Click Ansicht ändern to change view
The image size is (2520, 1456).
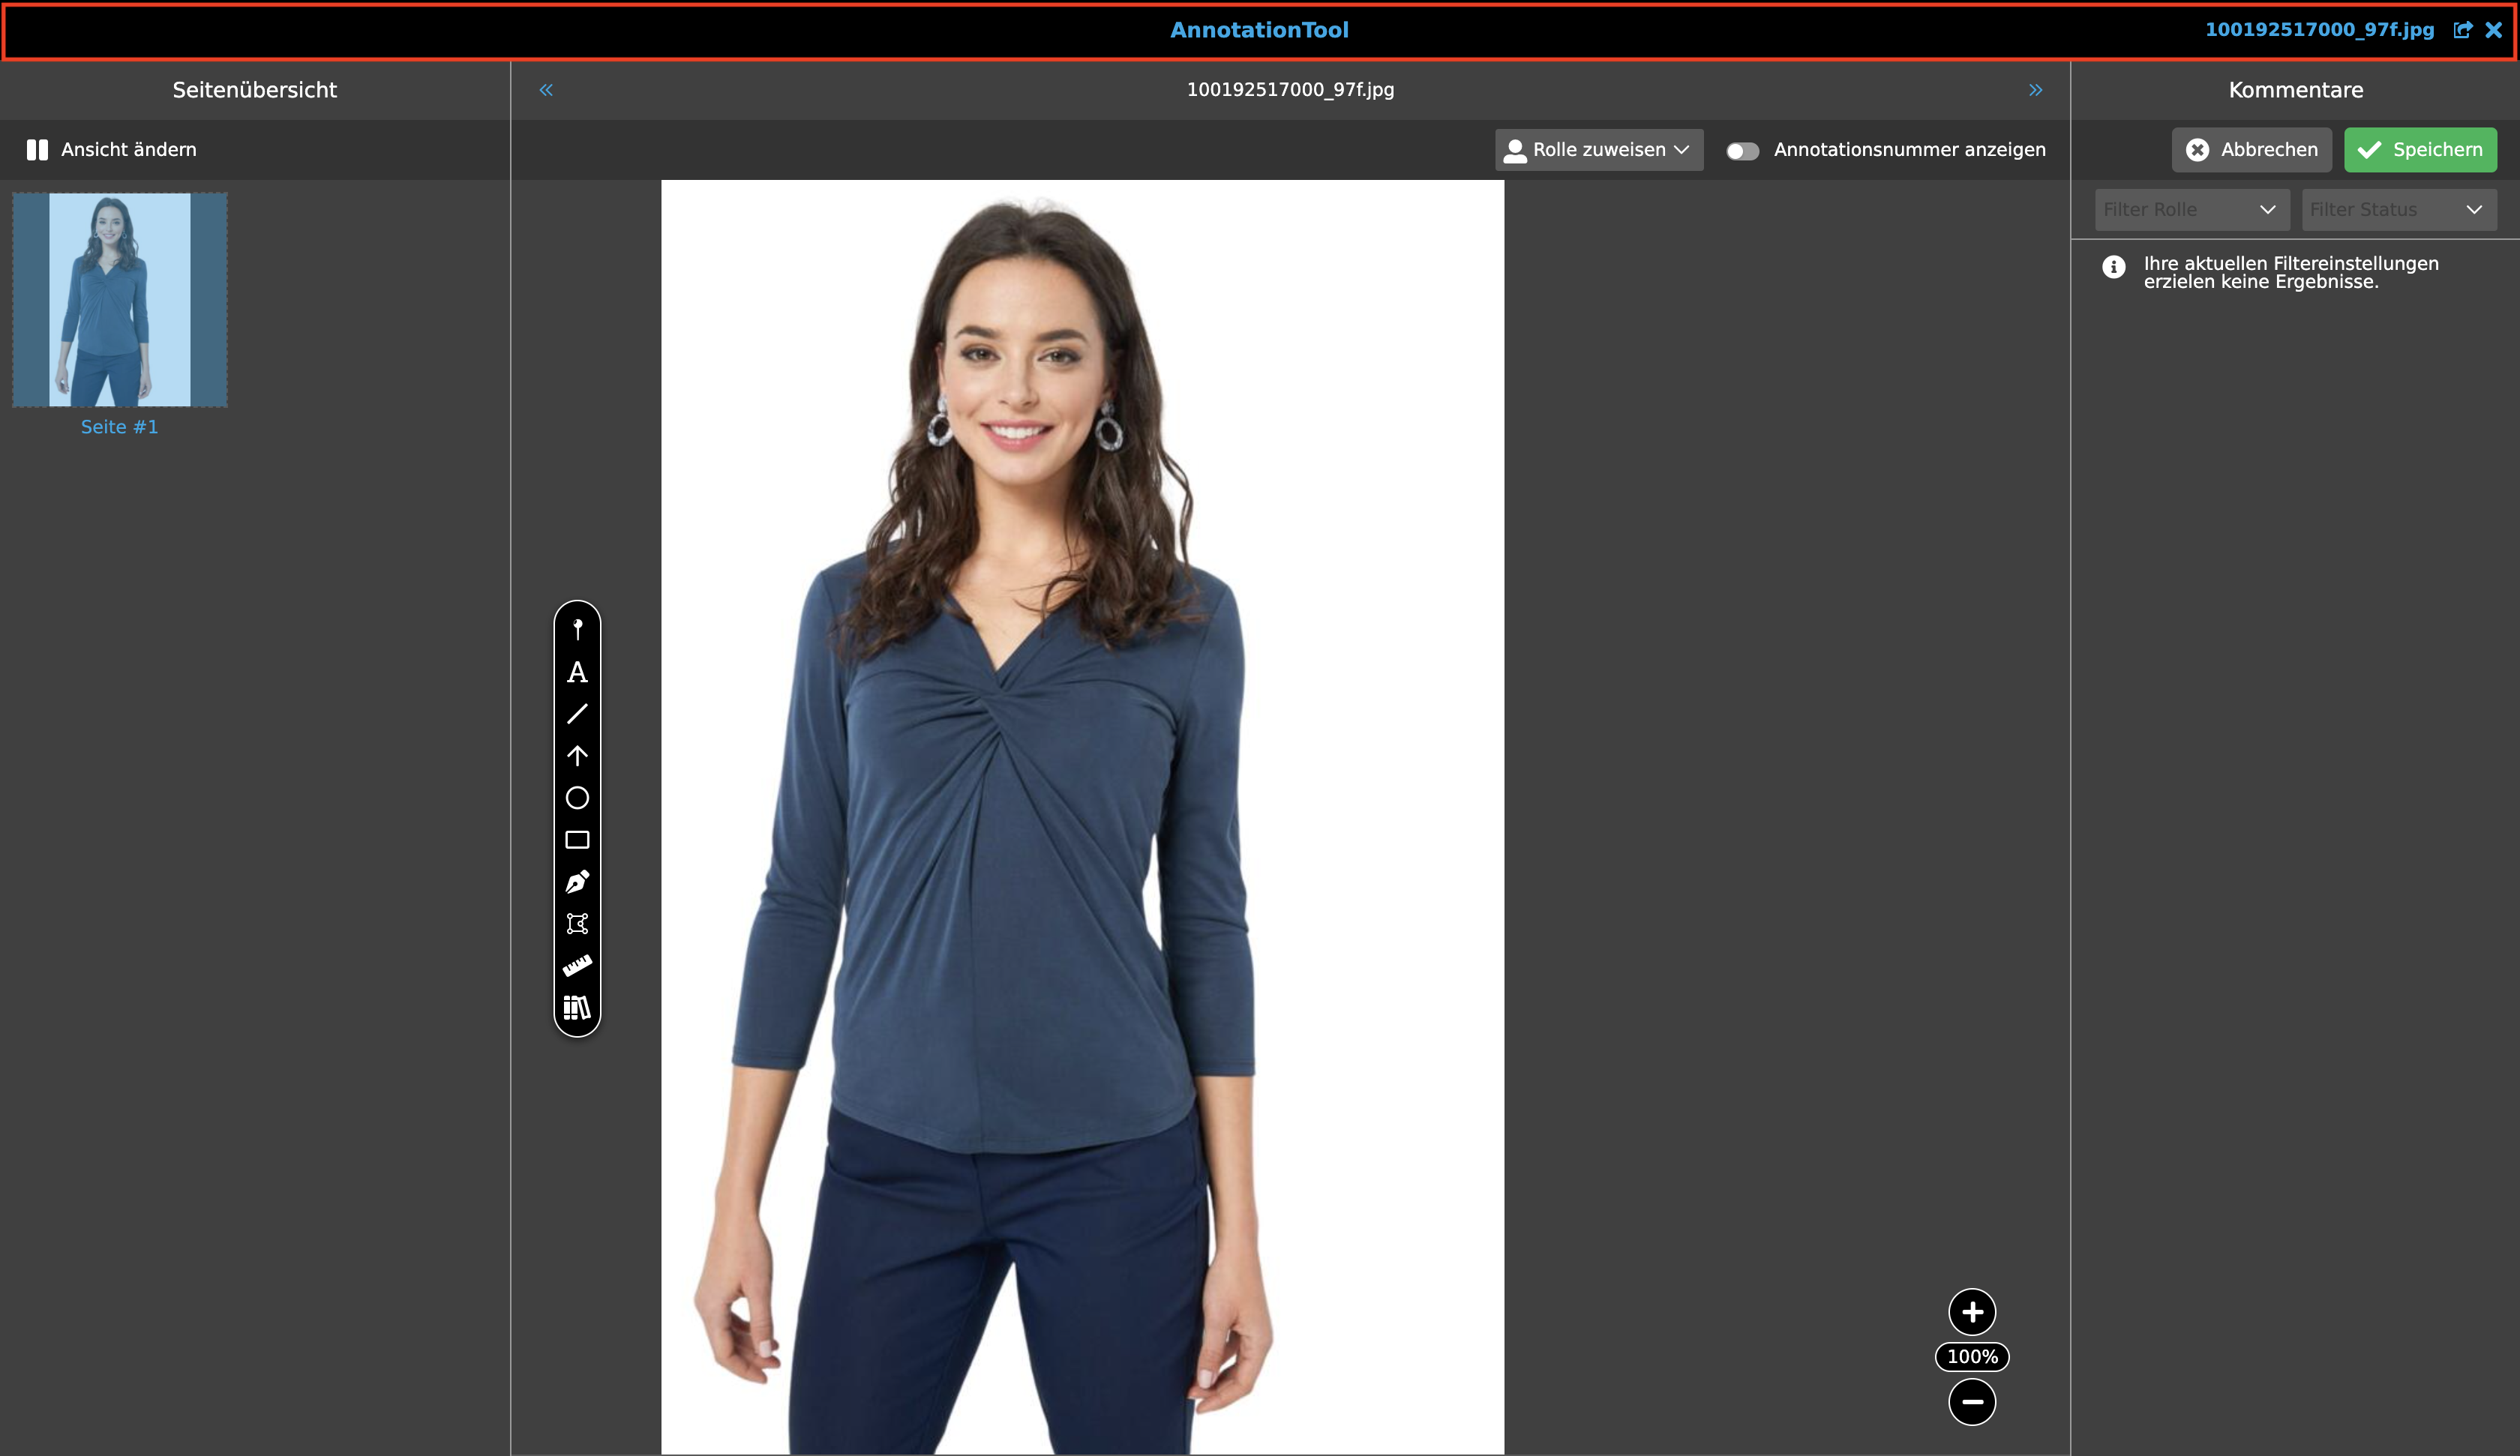click(x=112, y=150)
